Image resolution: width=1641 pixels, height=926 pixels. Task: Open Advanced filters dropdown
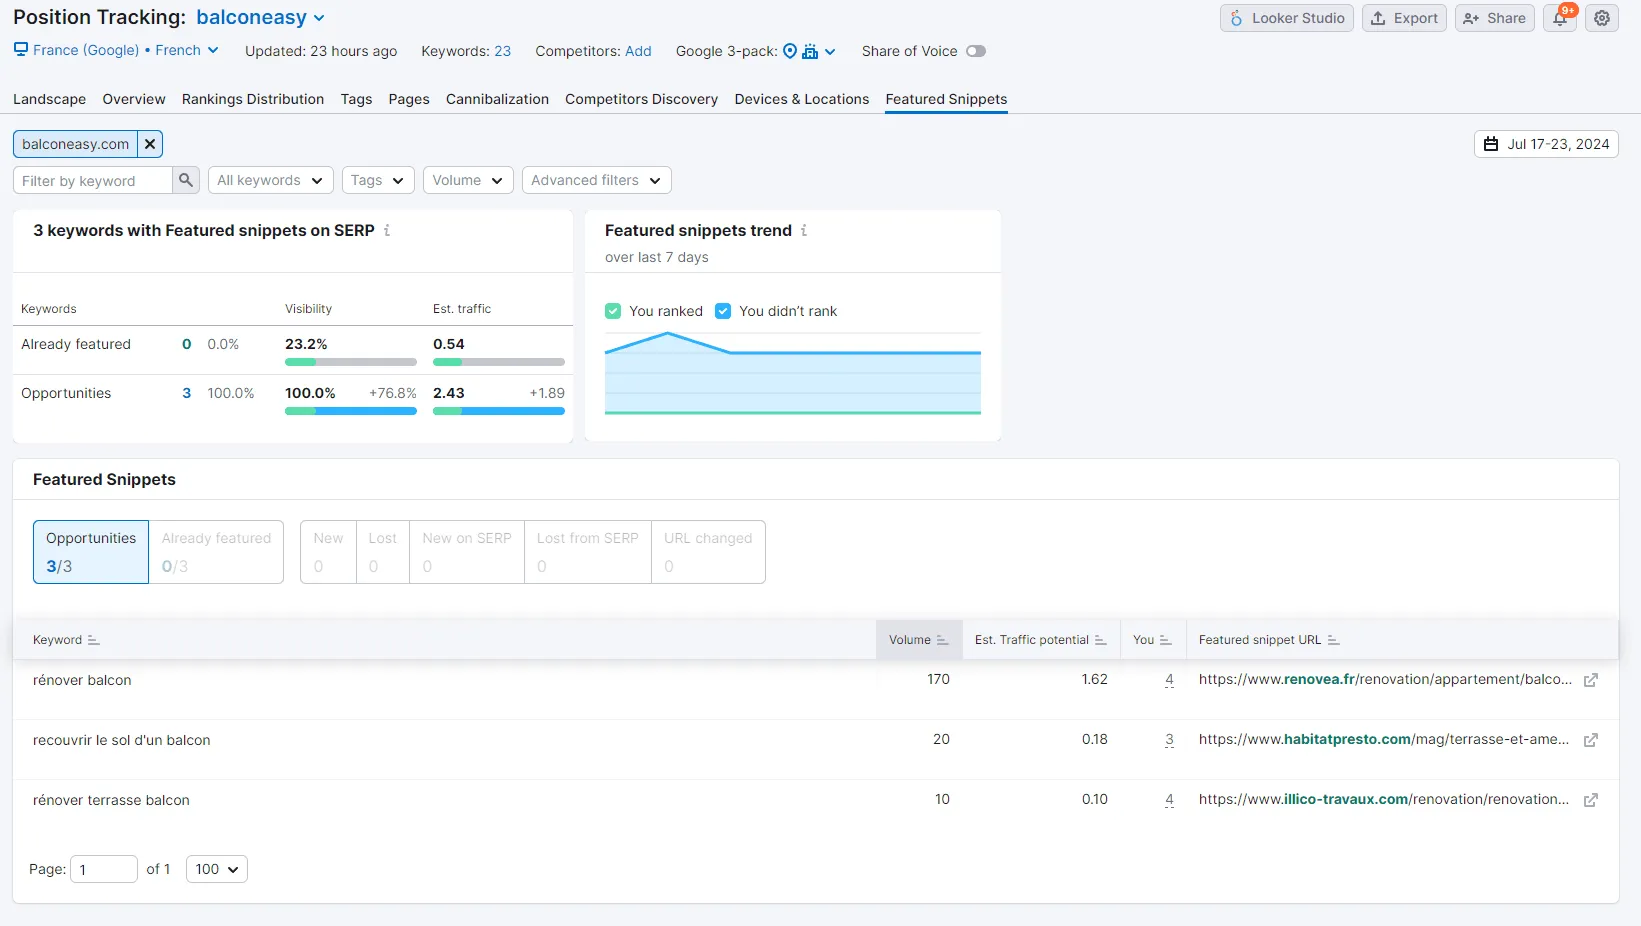pyautogui.click(x=596, y=180)
